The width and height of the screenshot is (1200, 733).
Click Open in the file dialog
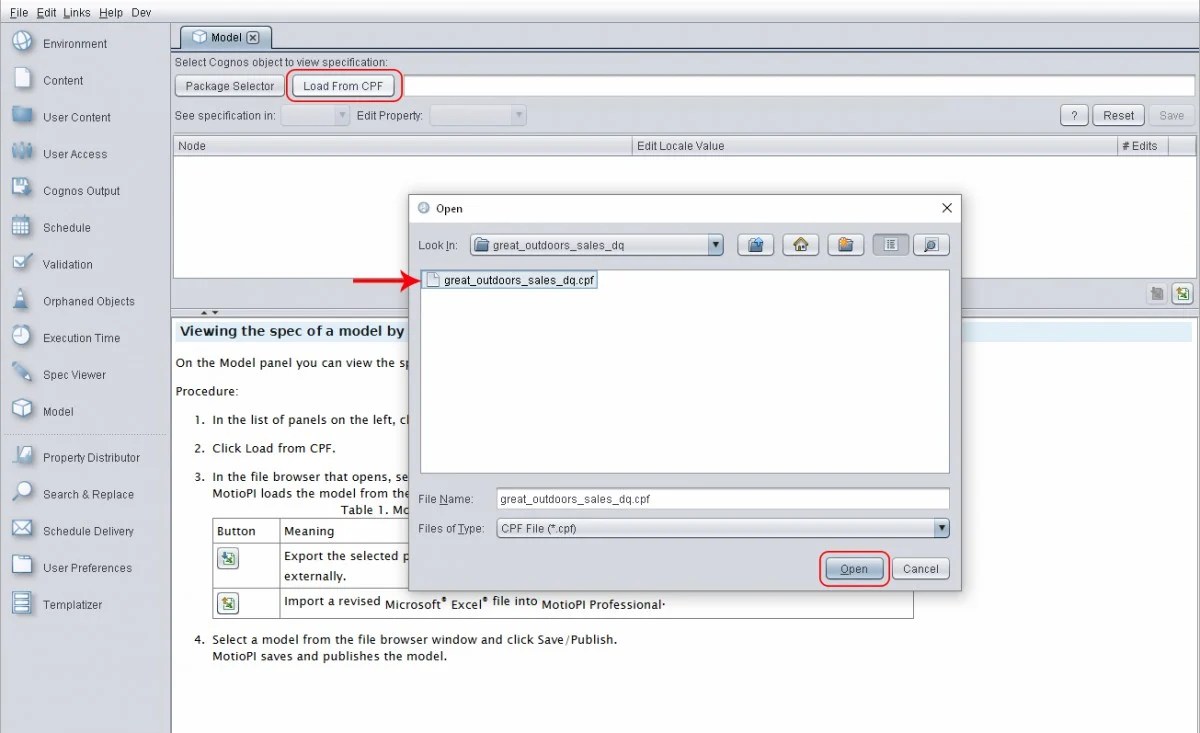(854, 569)
